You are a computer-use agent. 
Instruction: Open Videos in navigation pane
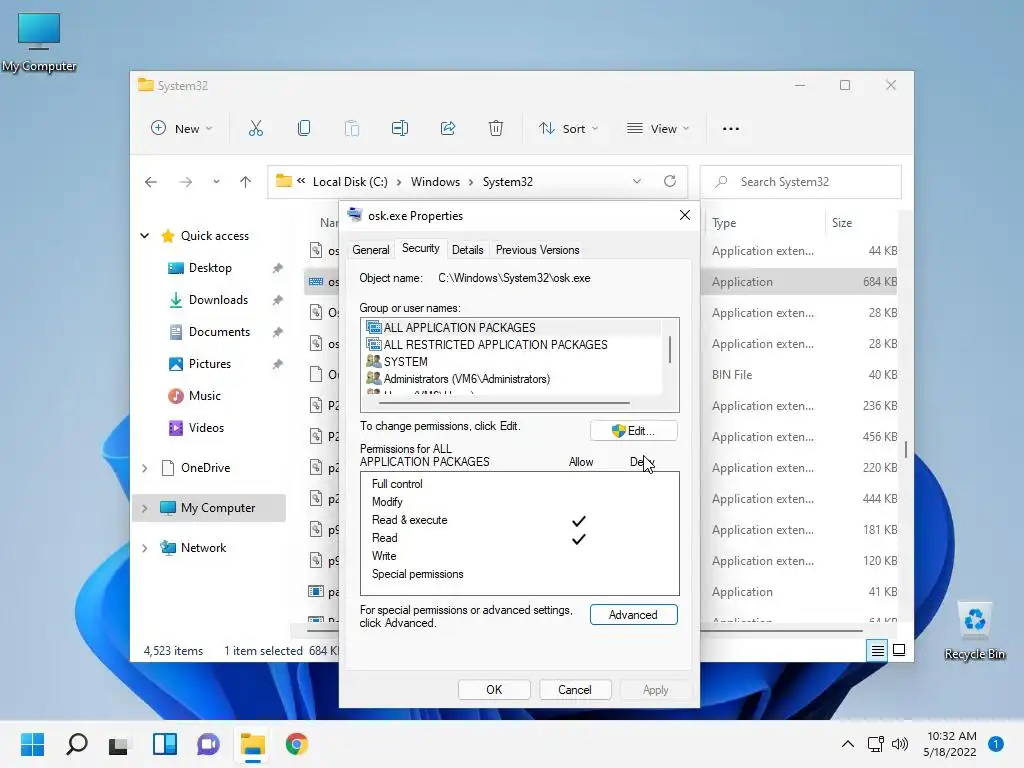tap(206, 428)
